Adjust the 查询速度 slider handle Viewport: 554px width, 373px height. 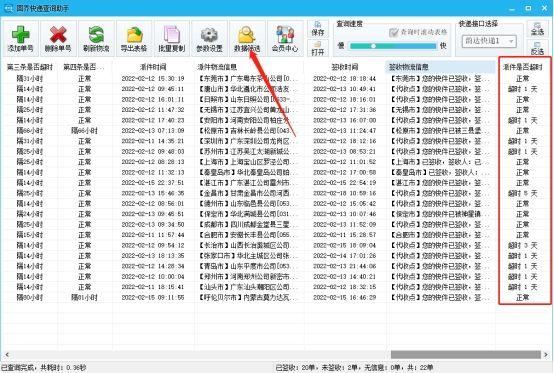[x=373, y=46]
